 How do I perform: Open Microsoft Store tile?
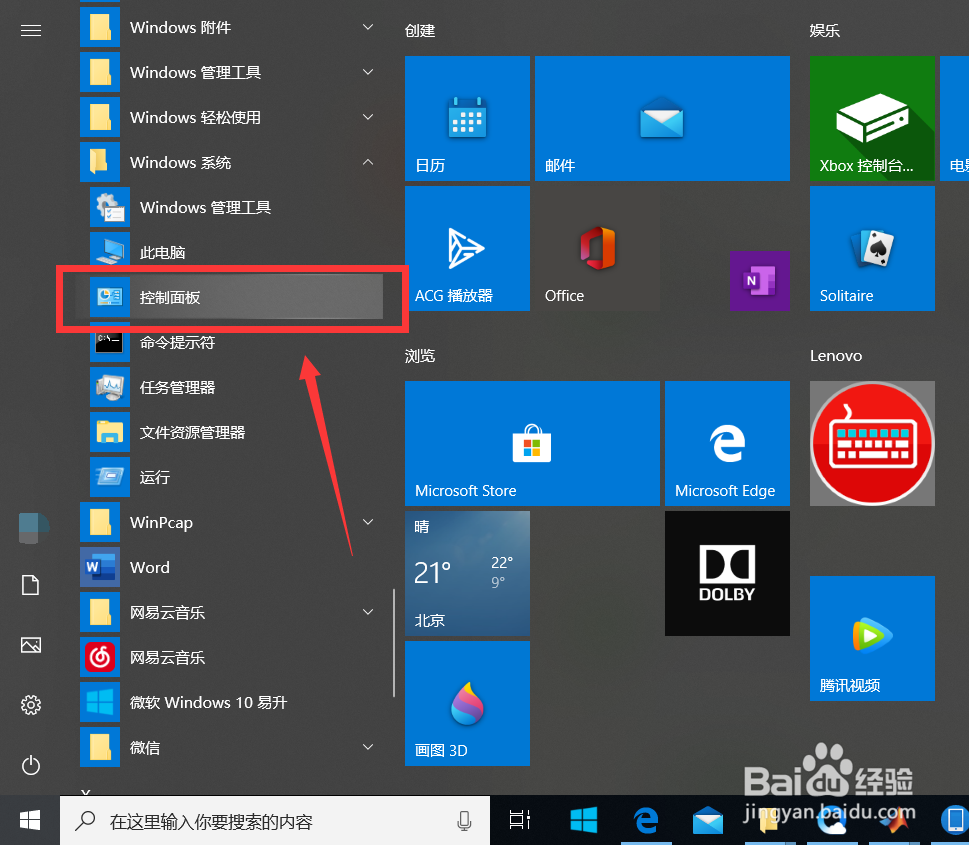532,443
